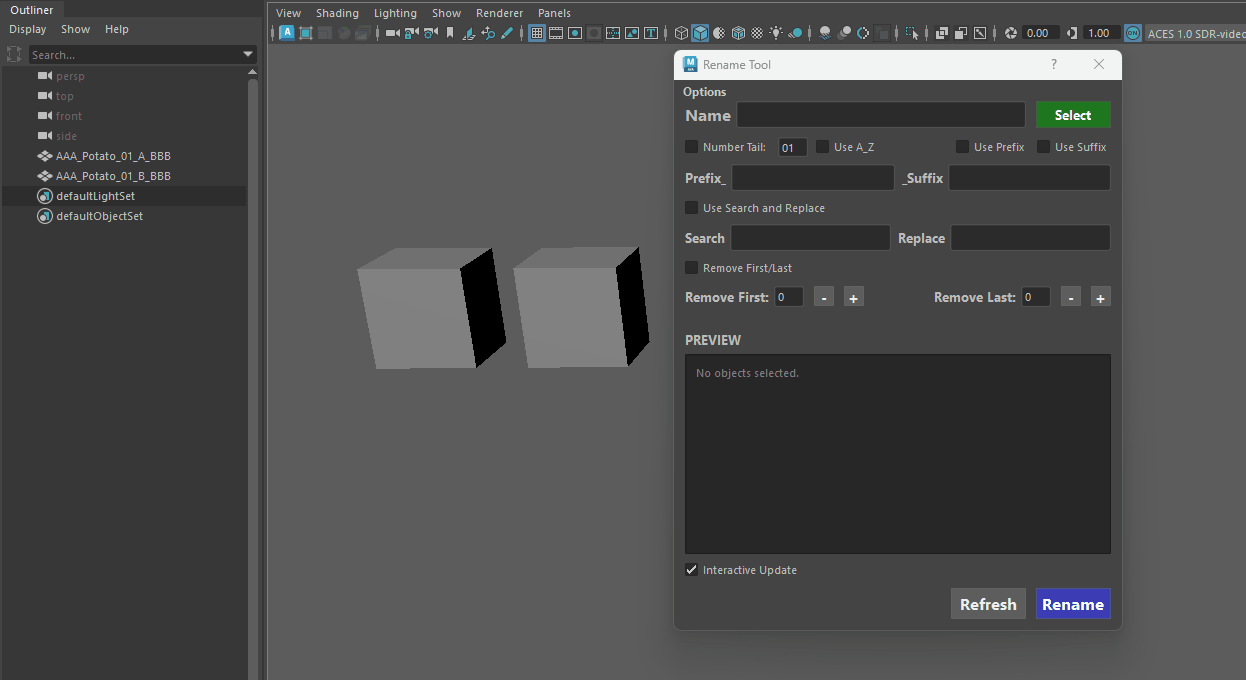Click the Prefix_ input field
Screen dimensions: 1246x680
(813, 178)
